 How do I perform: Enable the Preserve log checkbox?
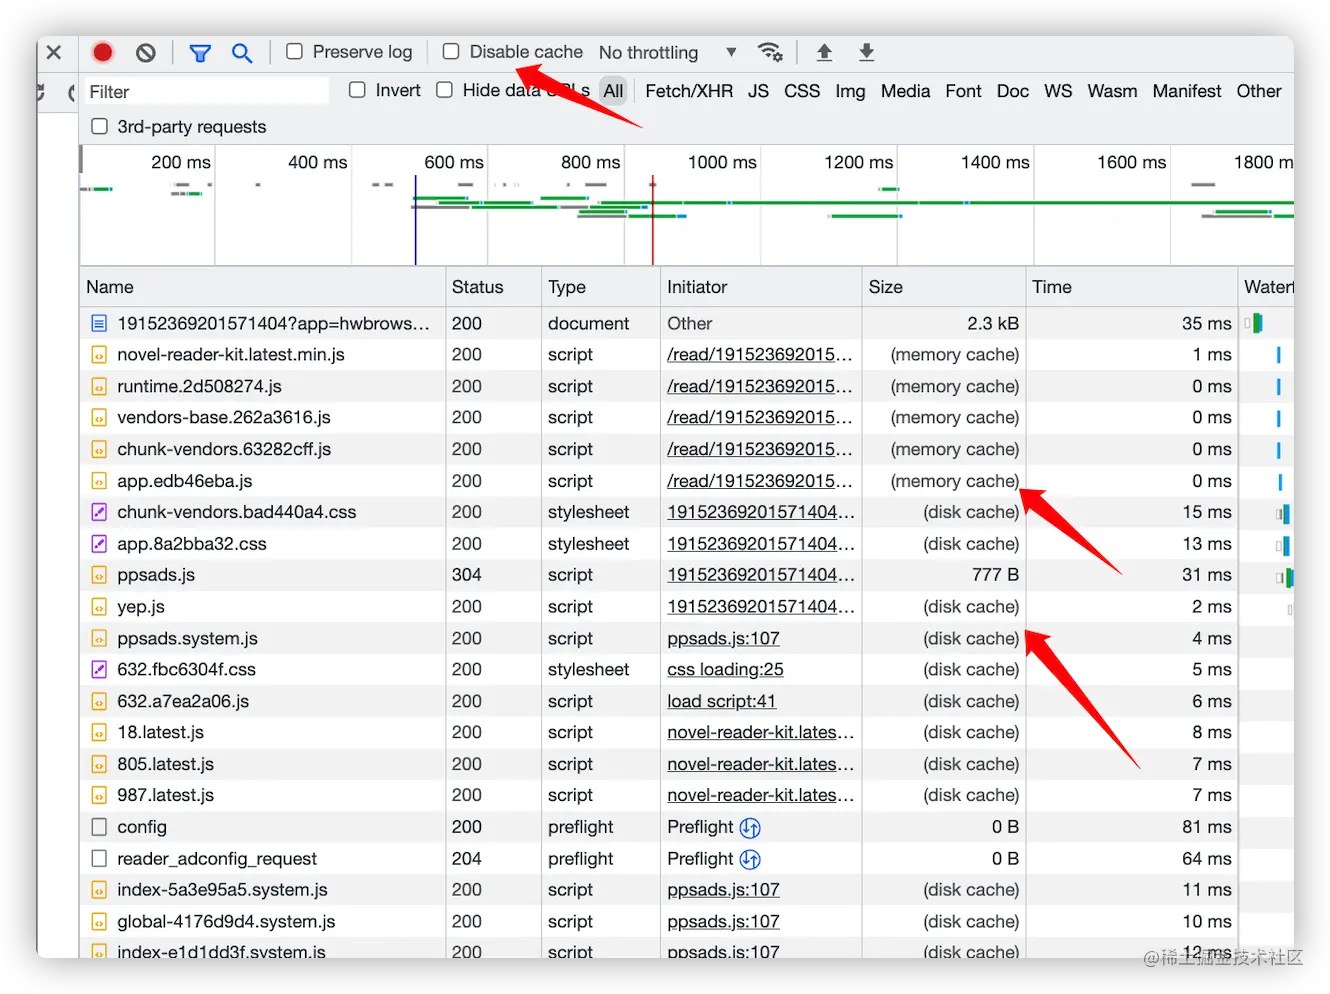click(294, 51)
